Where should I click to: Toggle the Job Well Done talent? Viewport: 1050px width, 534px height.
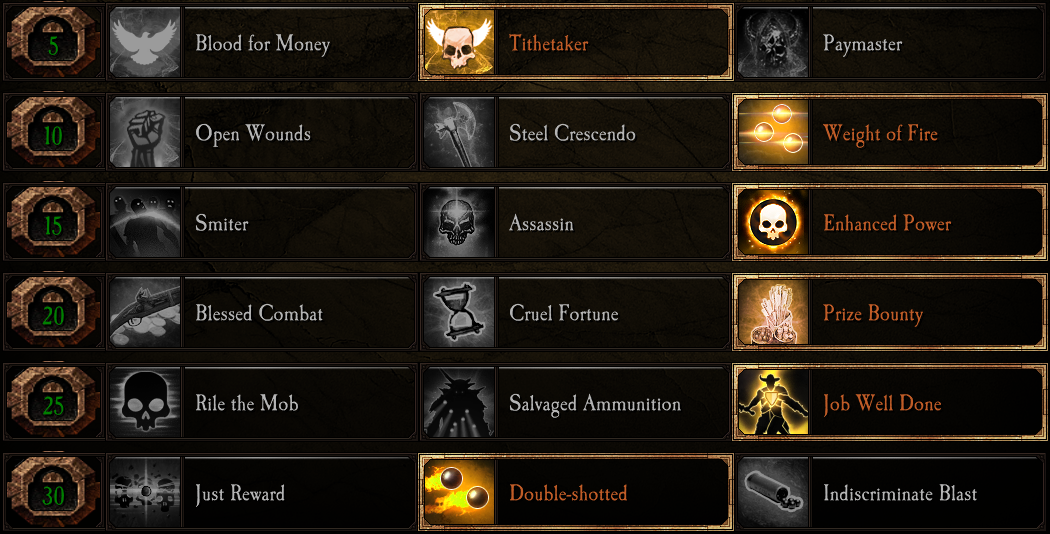pyautogui.click(x=891, y=403)
